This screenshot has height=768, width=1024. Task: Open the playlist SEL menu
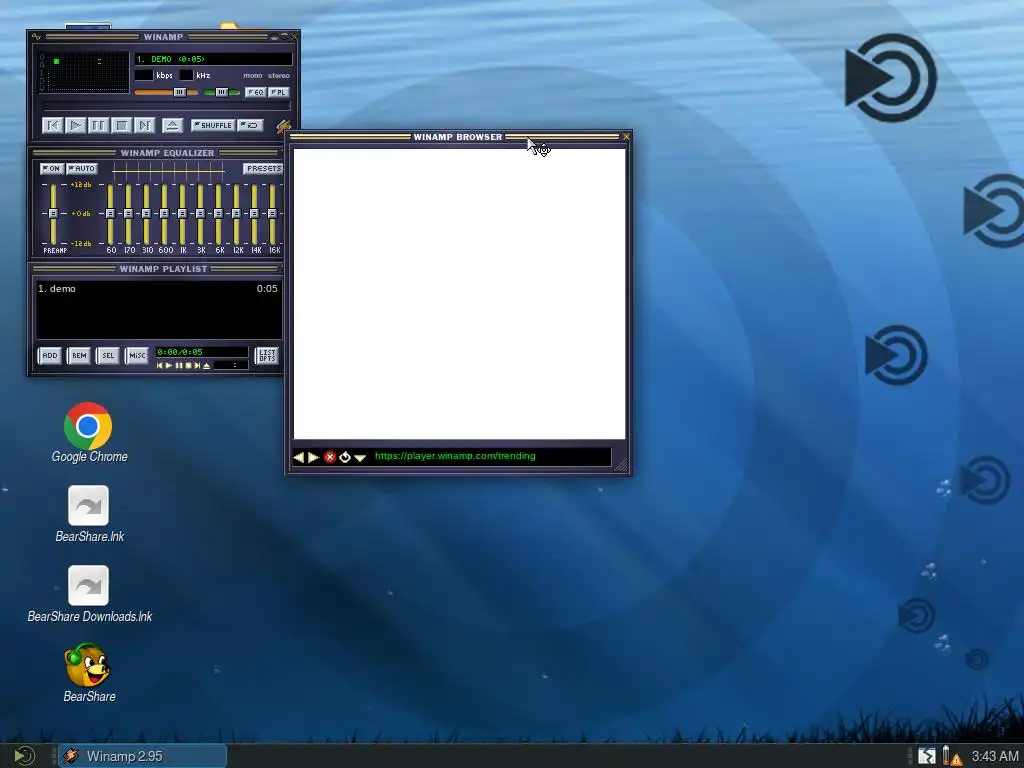pyautogui.click(x=108, y=355)
